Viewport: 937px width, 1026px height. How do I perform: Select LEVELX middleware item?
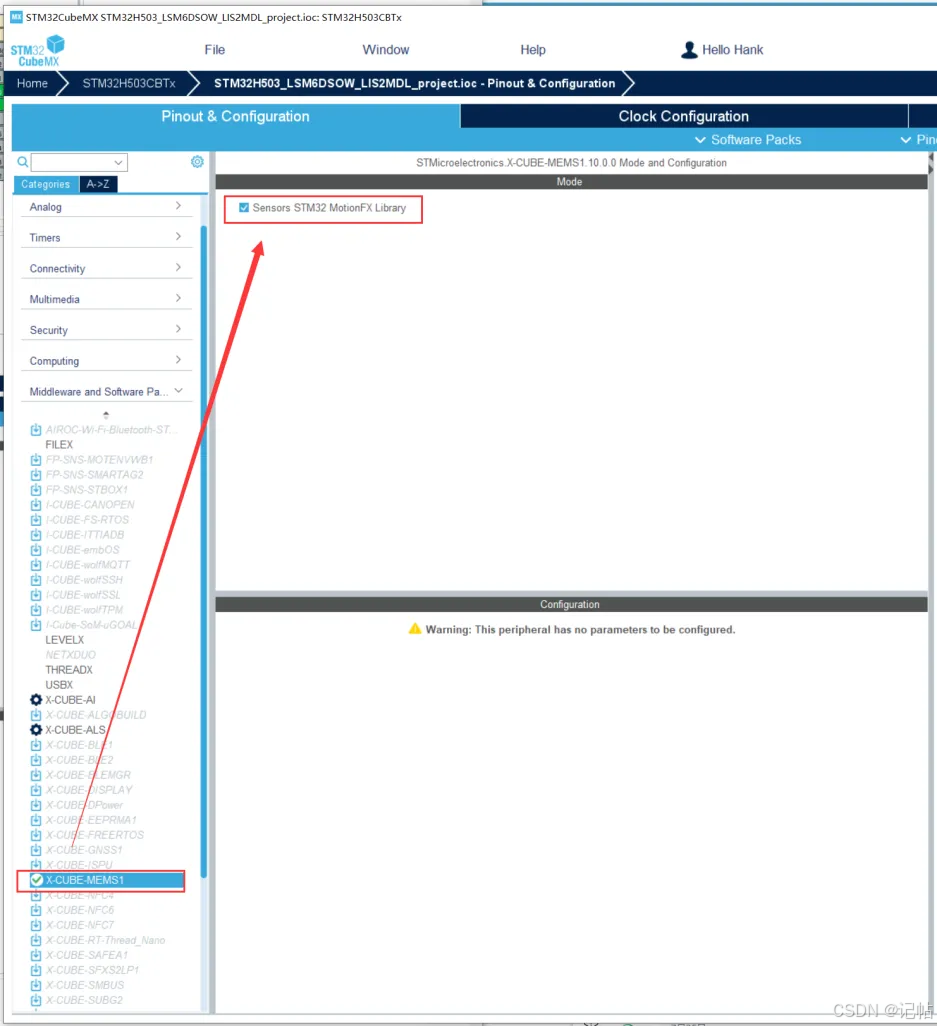pos(64,640)
